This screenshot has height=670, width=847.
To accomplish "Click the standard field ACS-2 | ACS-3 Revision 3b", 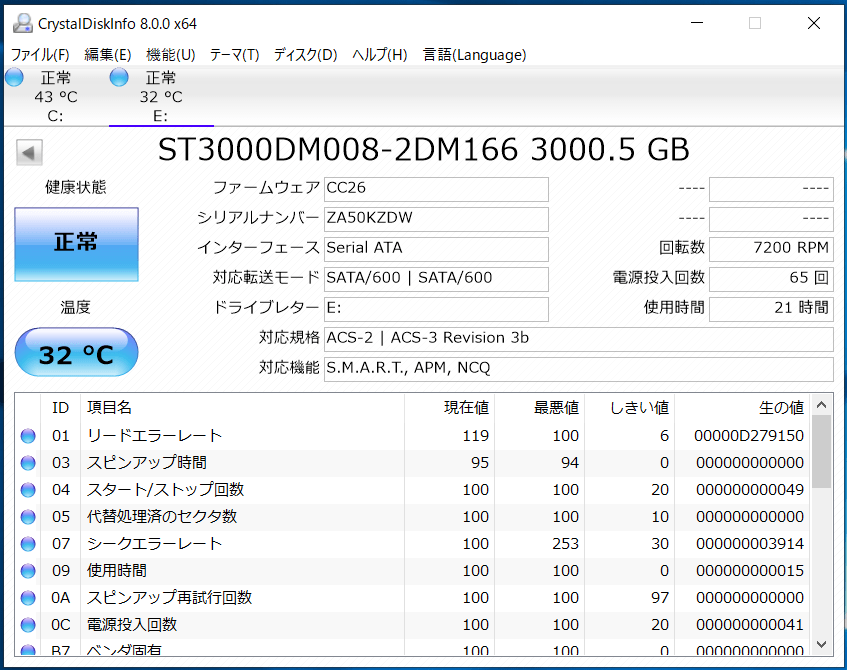I will (579, 339).
